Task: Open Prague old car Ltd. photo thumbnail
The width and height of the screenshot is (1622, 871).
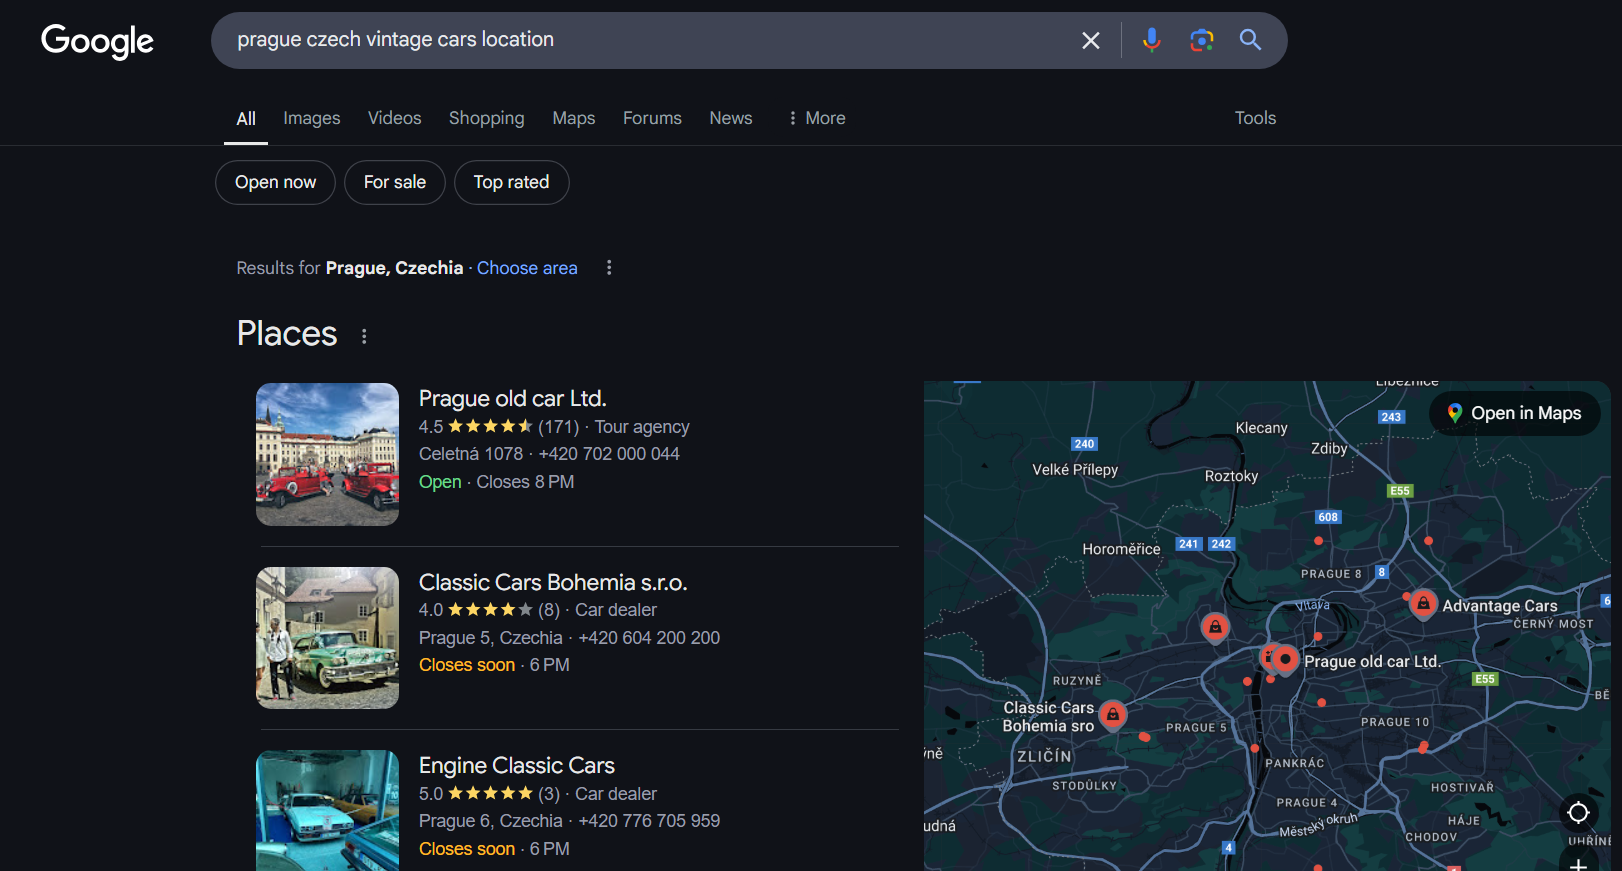Action: point(327,454)
